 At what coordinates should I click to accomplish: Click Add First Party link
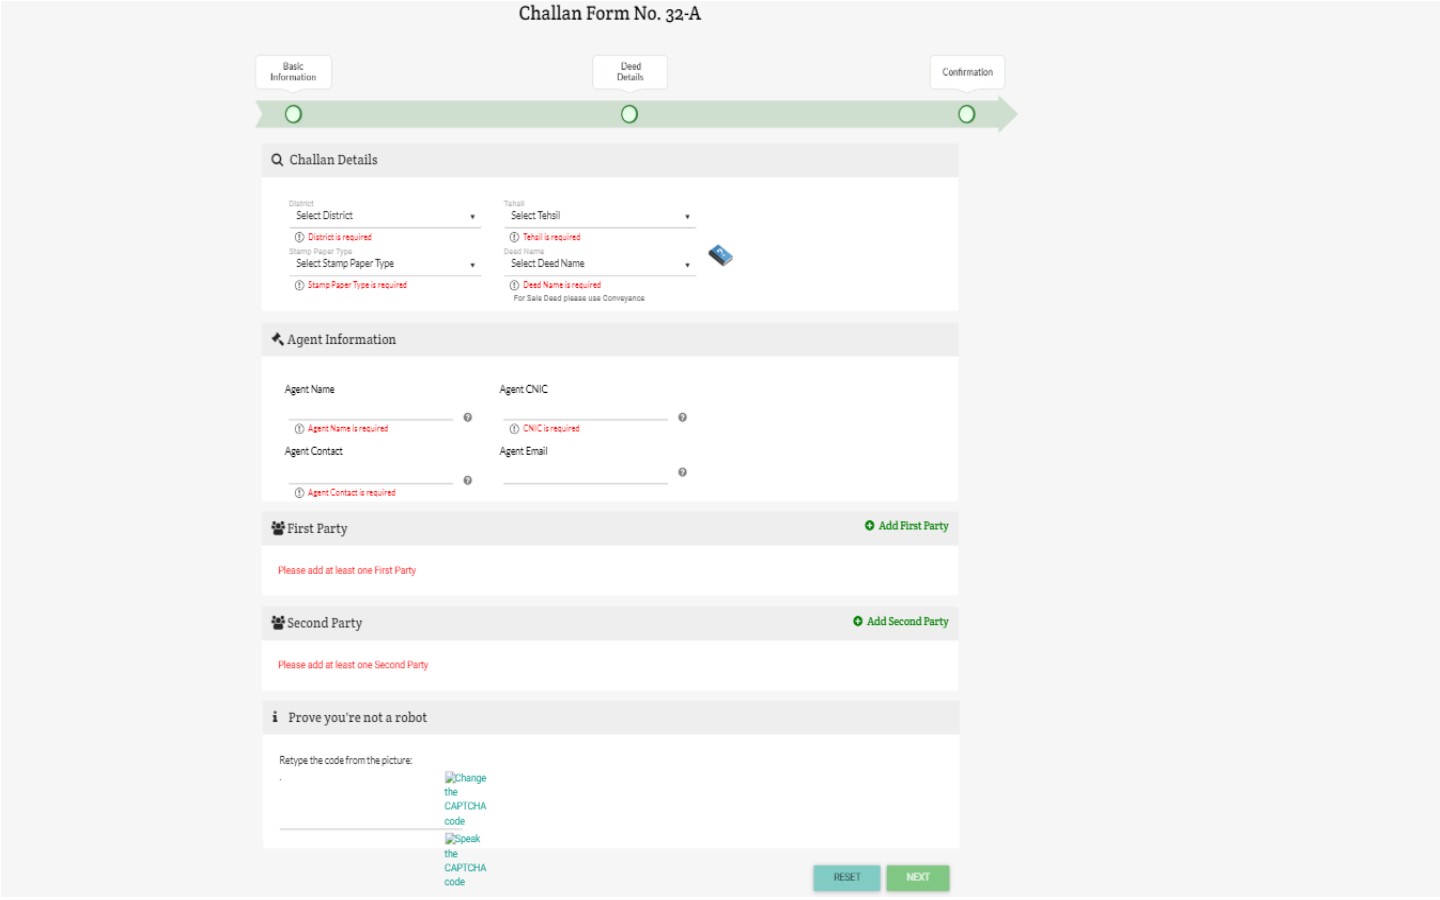[906, 526]
